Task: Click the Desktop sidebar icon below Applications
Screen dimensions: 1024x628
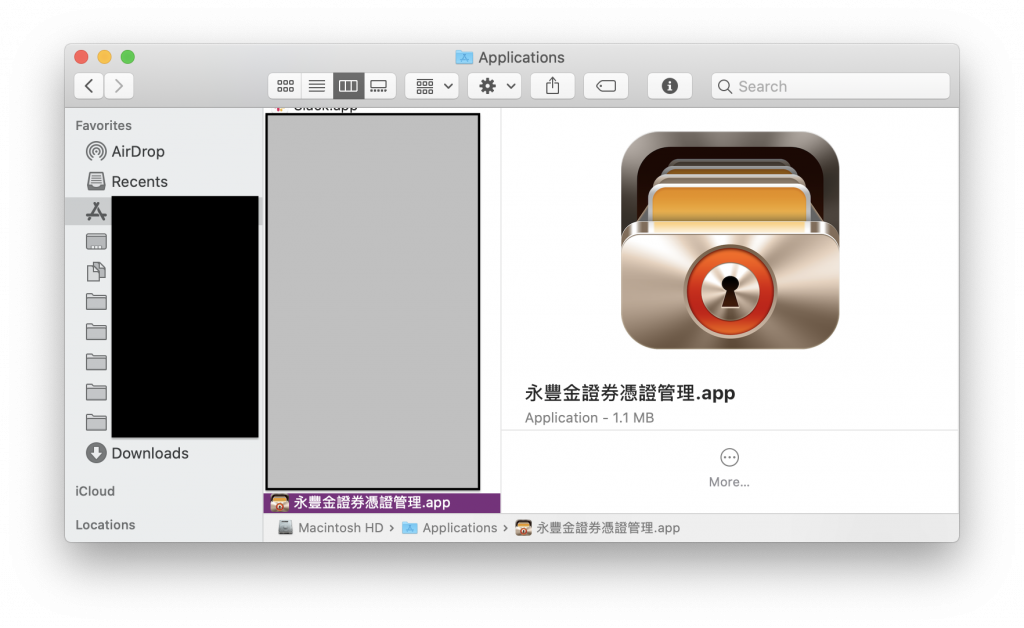Action: pyautogui.click(x=96, y=242)
